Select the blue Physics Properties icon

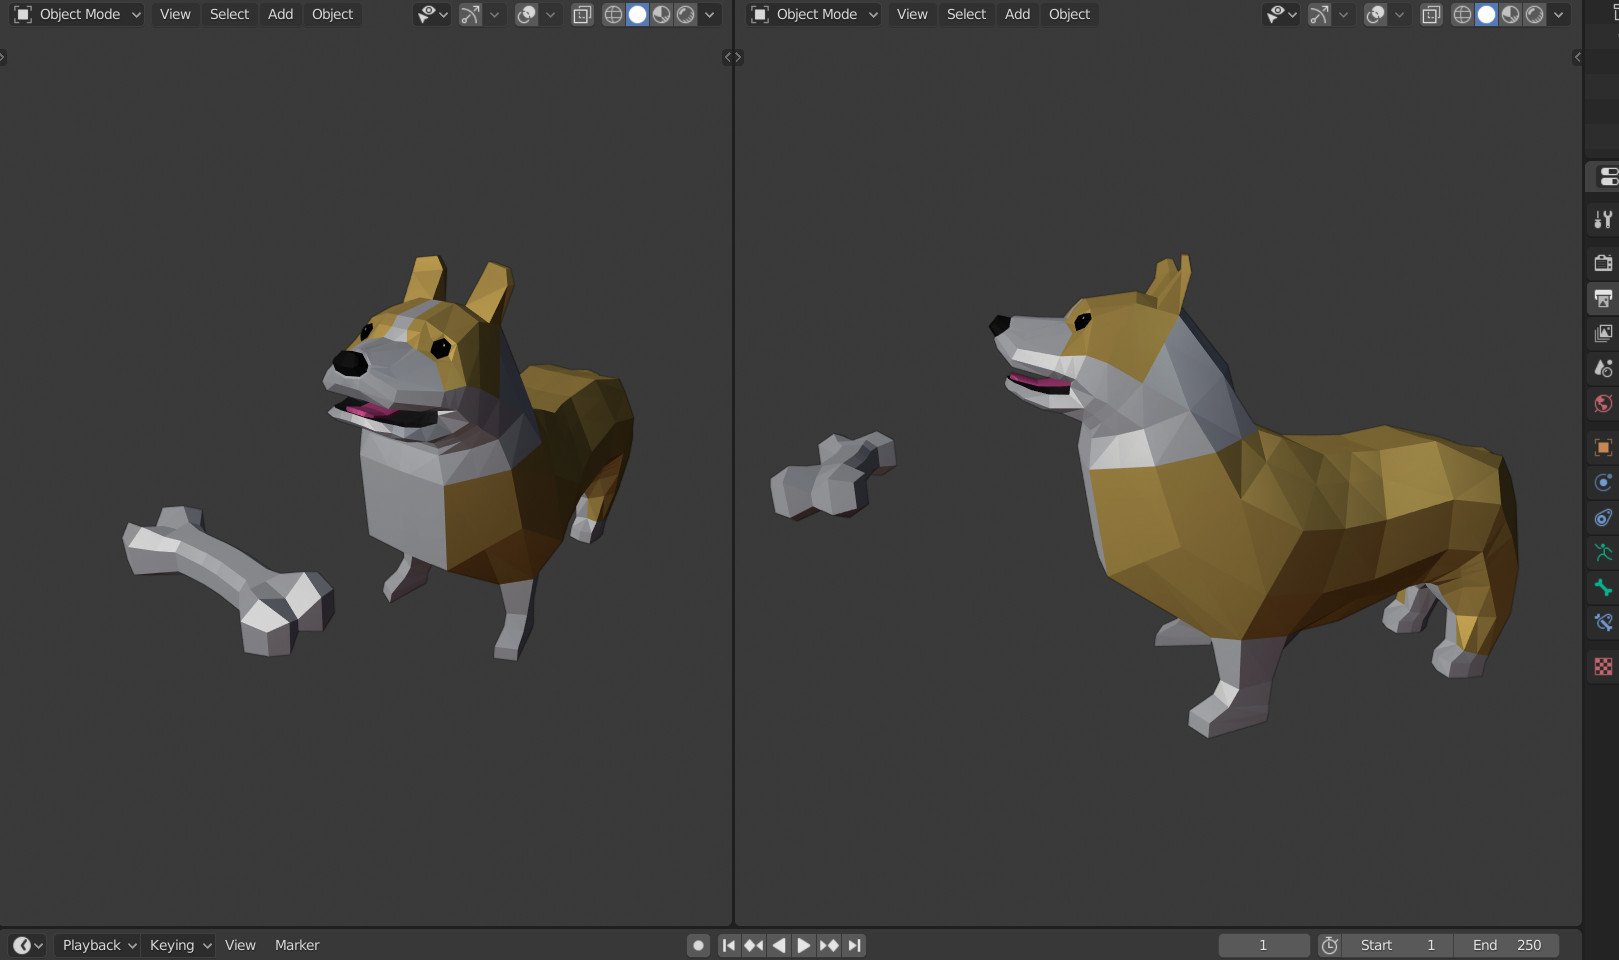(x=1602, y=482)
